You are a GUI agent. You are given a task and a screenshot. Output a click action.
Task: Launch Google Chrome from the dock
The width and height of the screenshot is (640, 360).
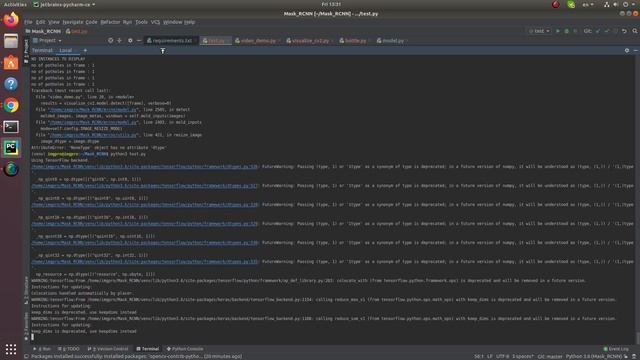click(x=11, y=105)
